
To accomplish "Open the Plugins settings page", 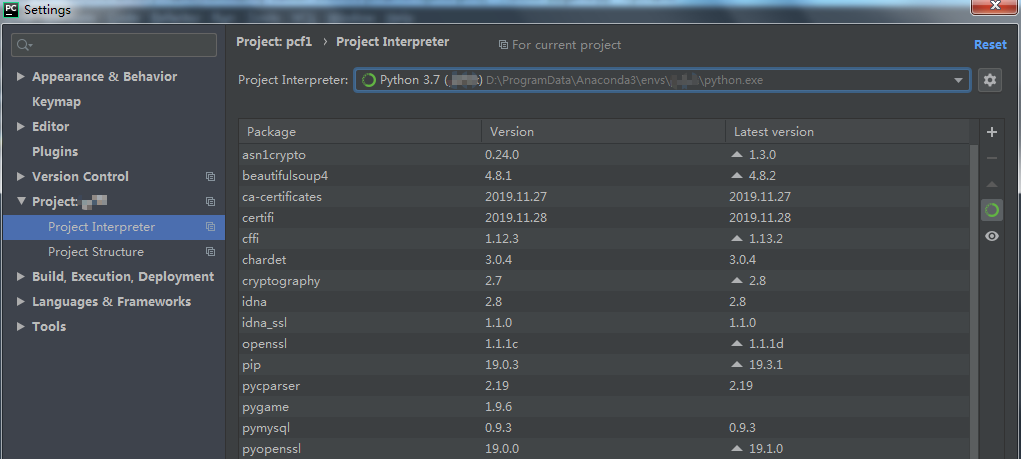I will pos(55,152).
